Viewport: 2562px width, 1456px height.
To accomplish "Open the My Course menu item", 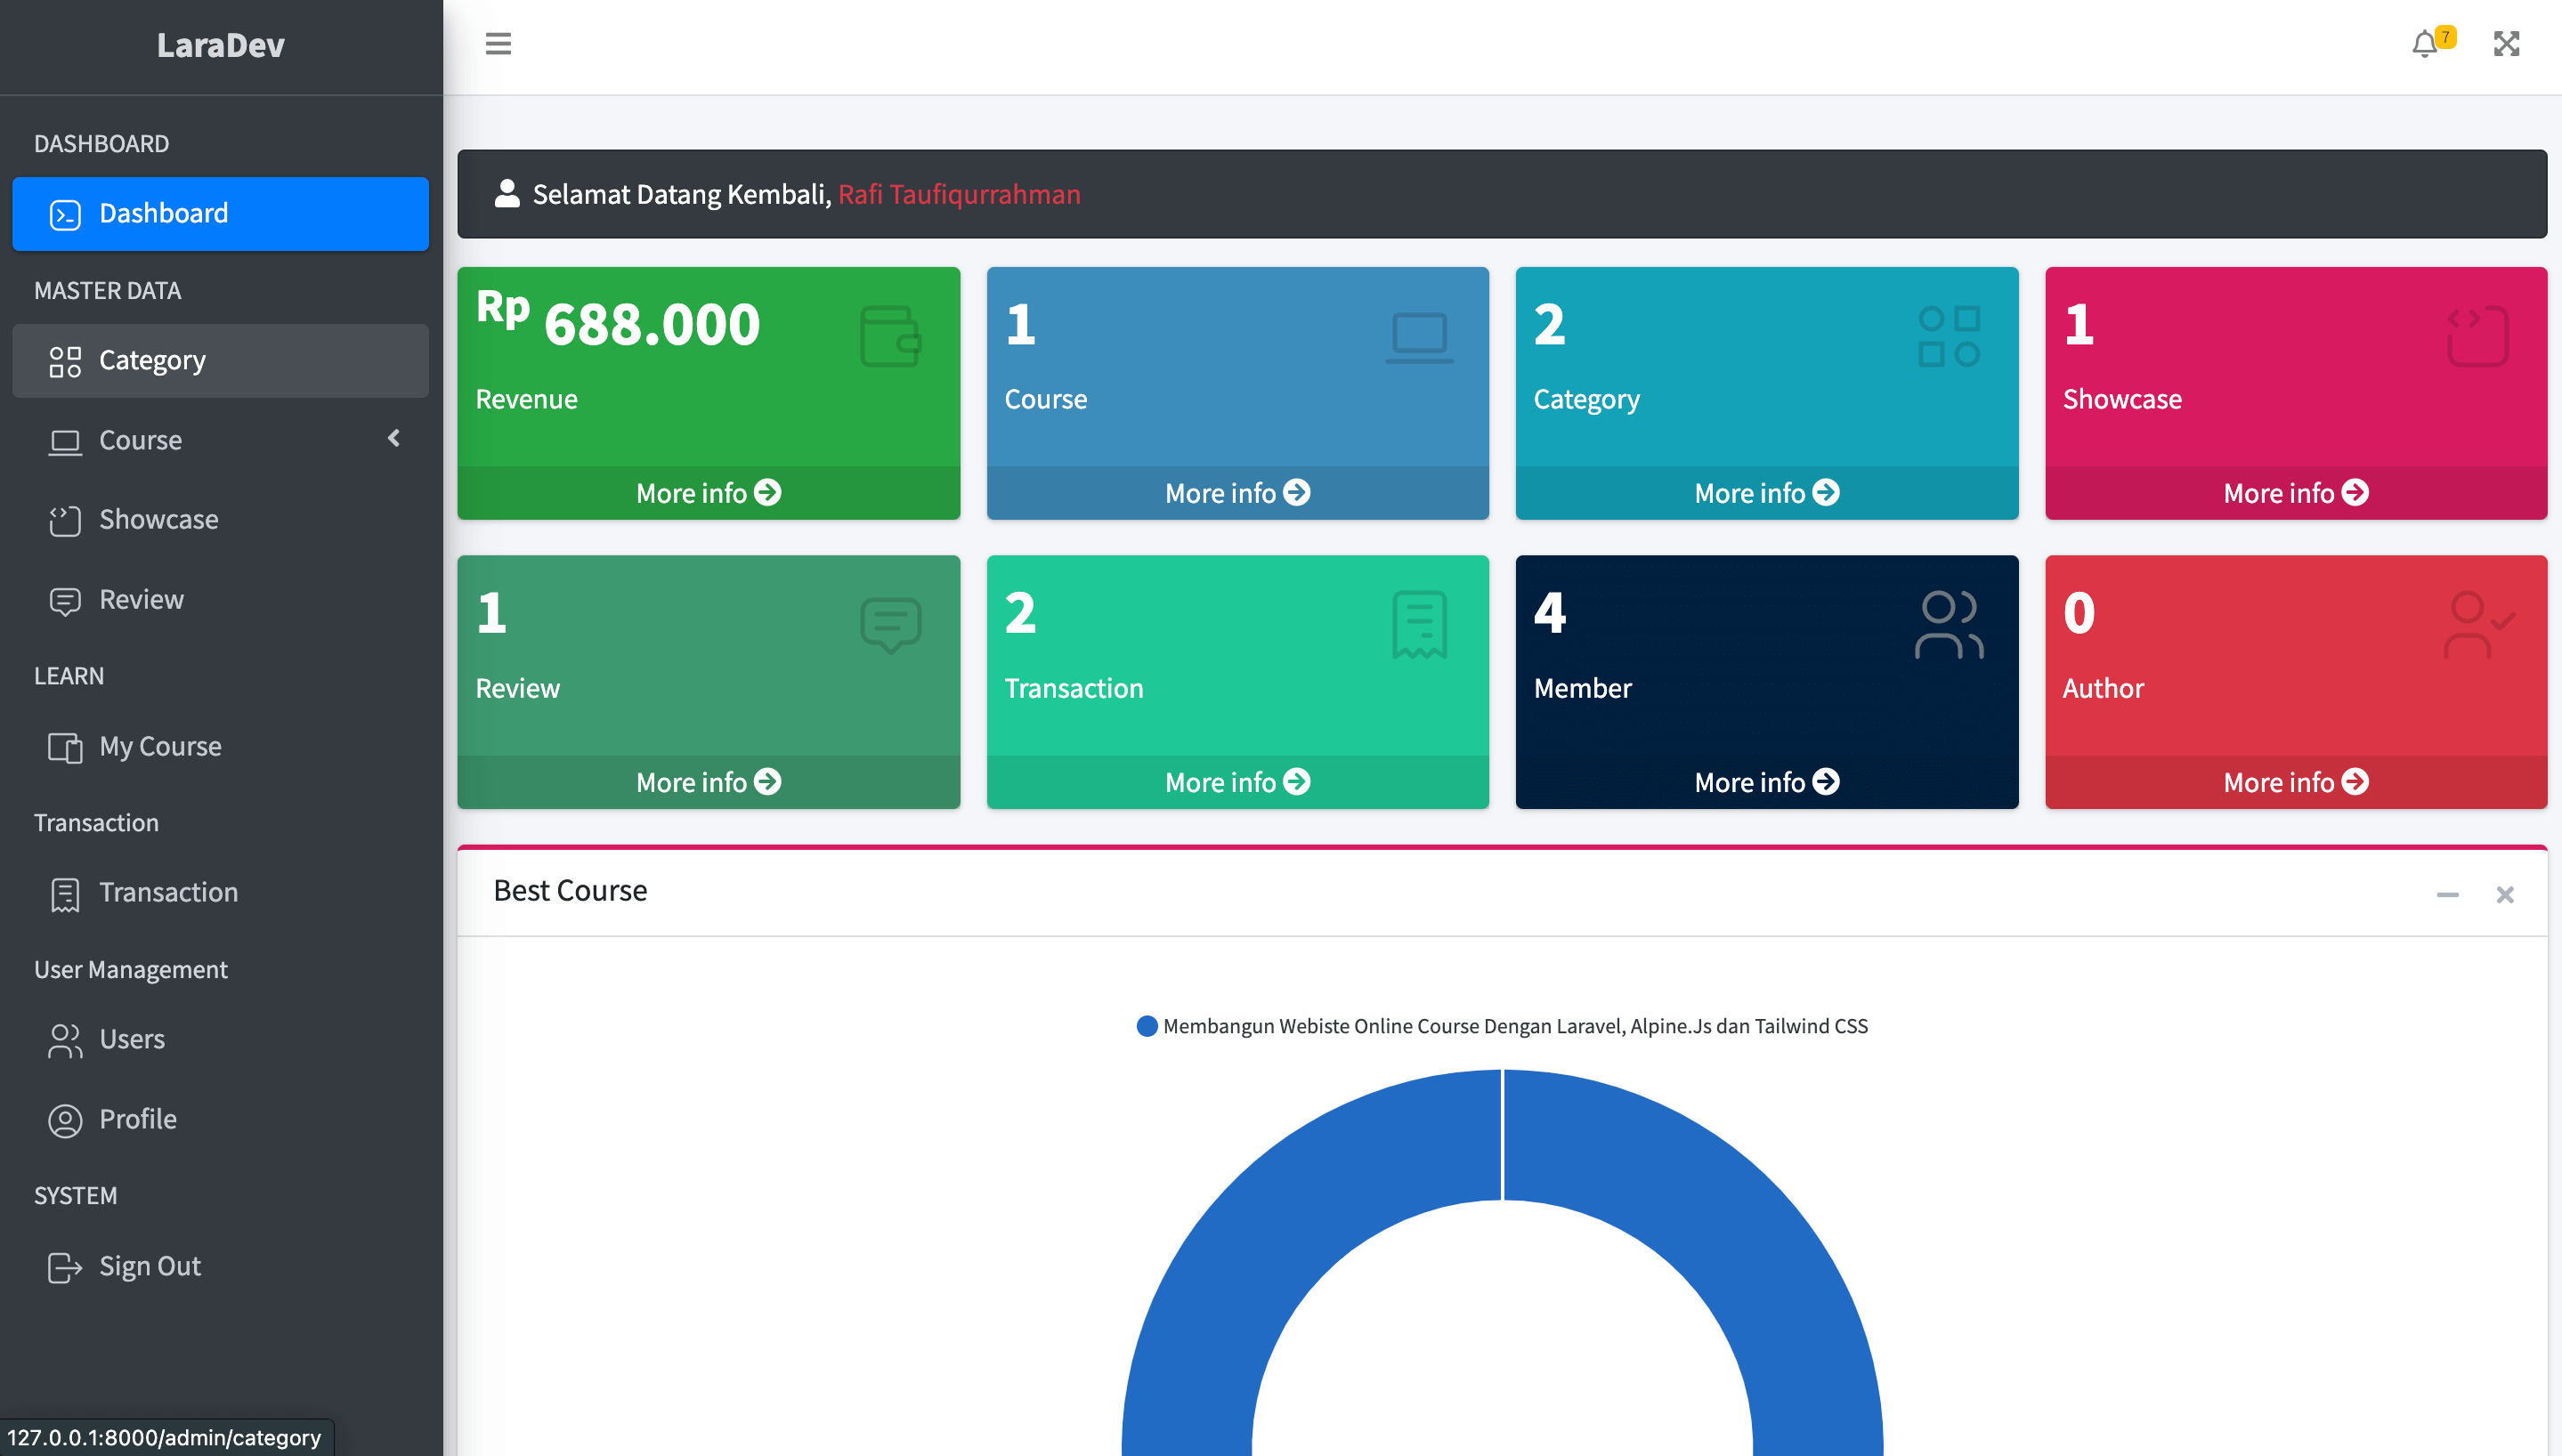I will pos(220,747).
